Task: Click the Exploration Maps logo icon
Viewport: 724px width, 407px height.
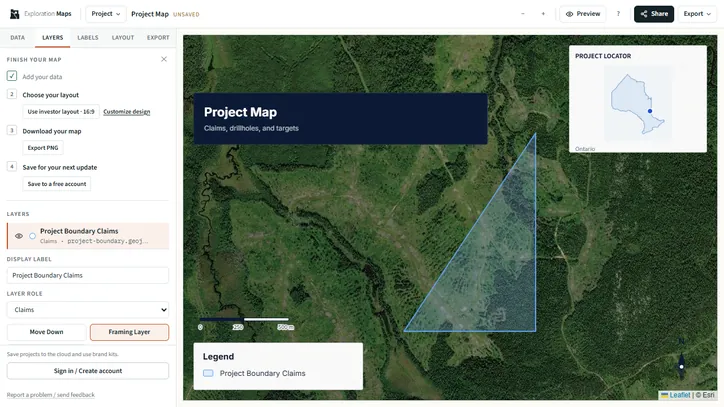Action: point(15,14)
